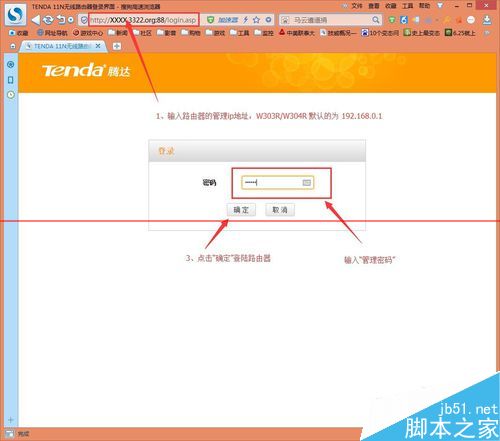
Task: Click the top sidebar circle icon
Action: click(x=11, y=64)
